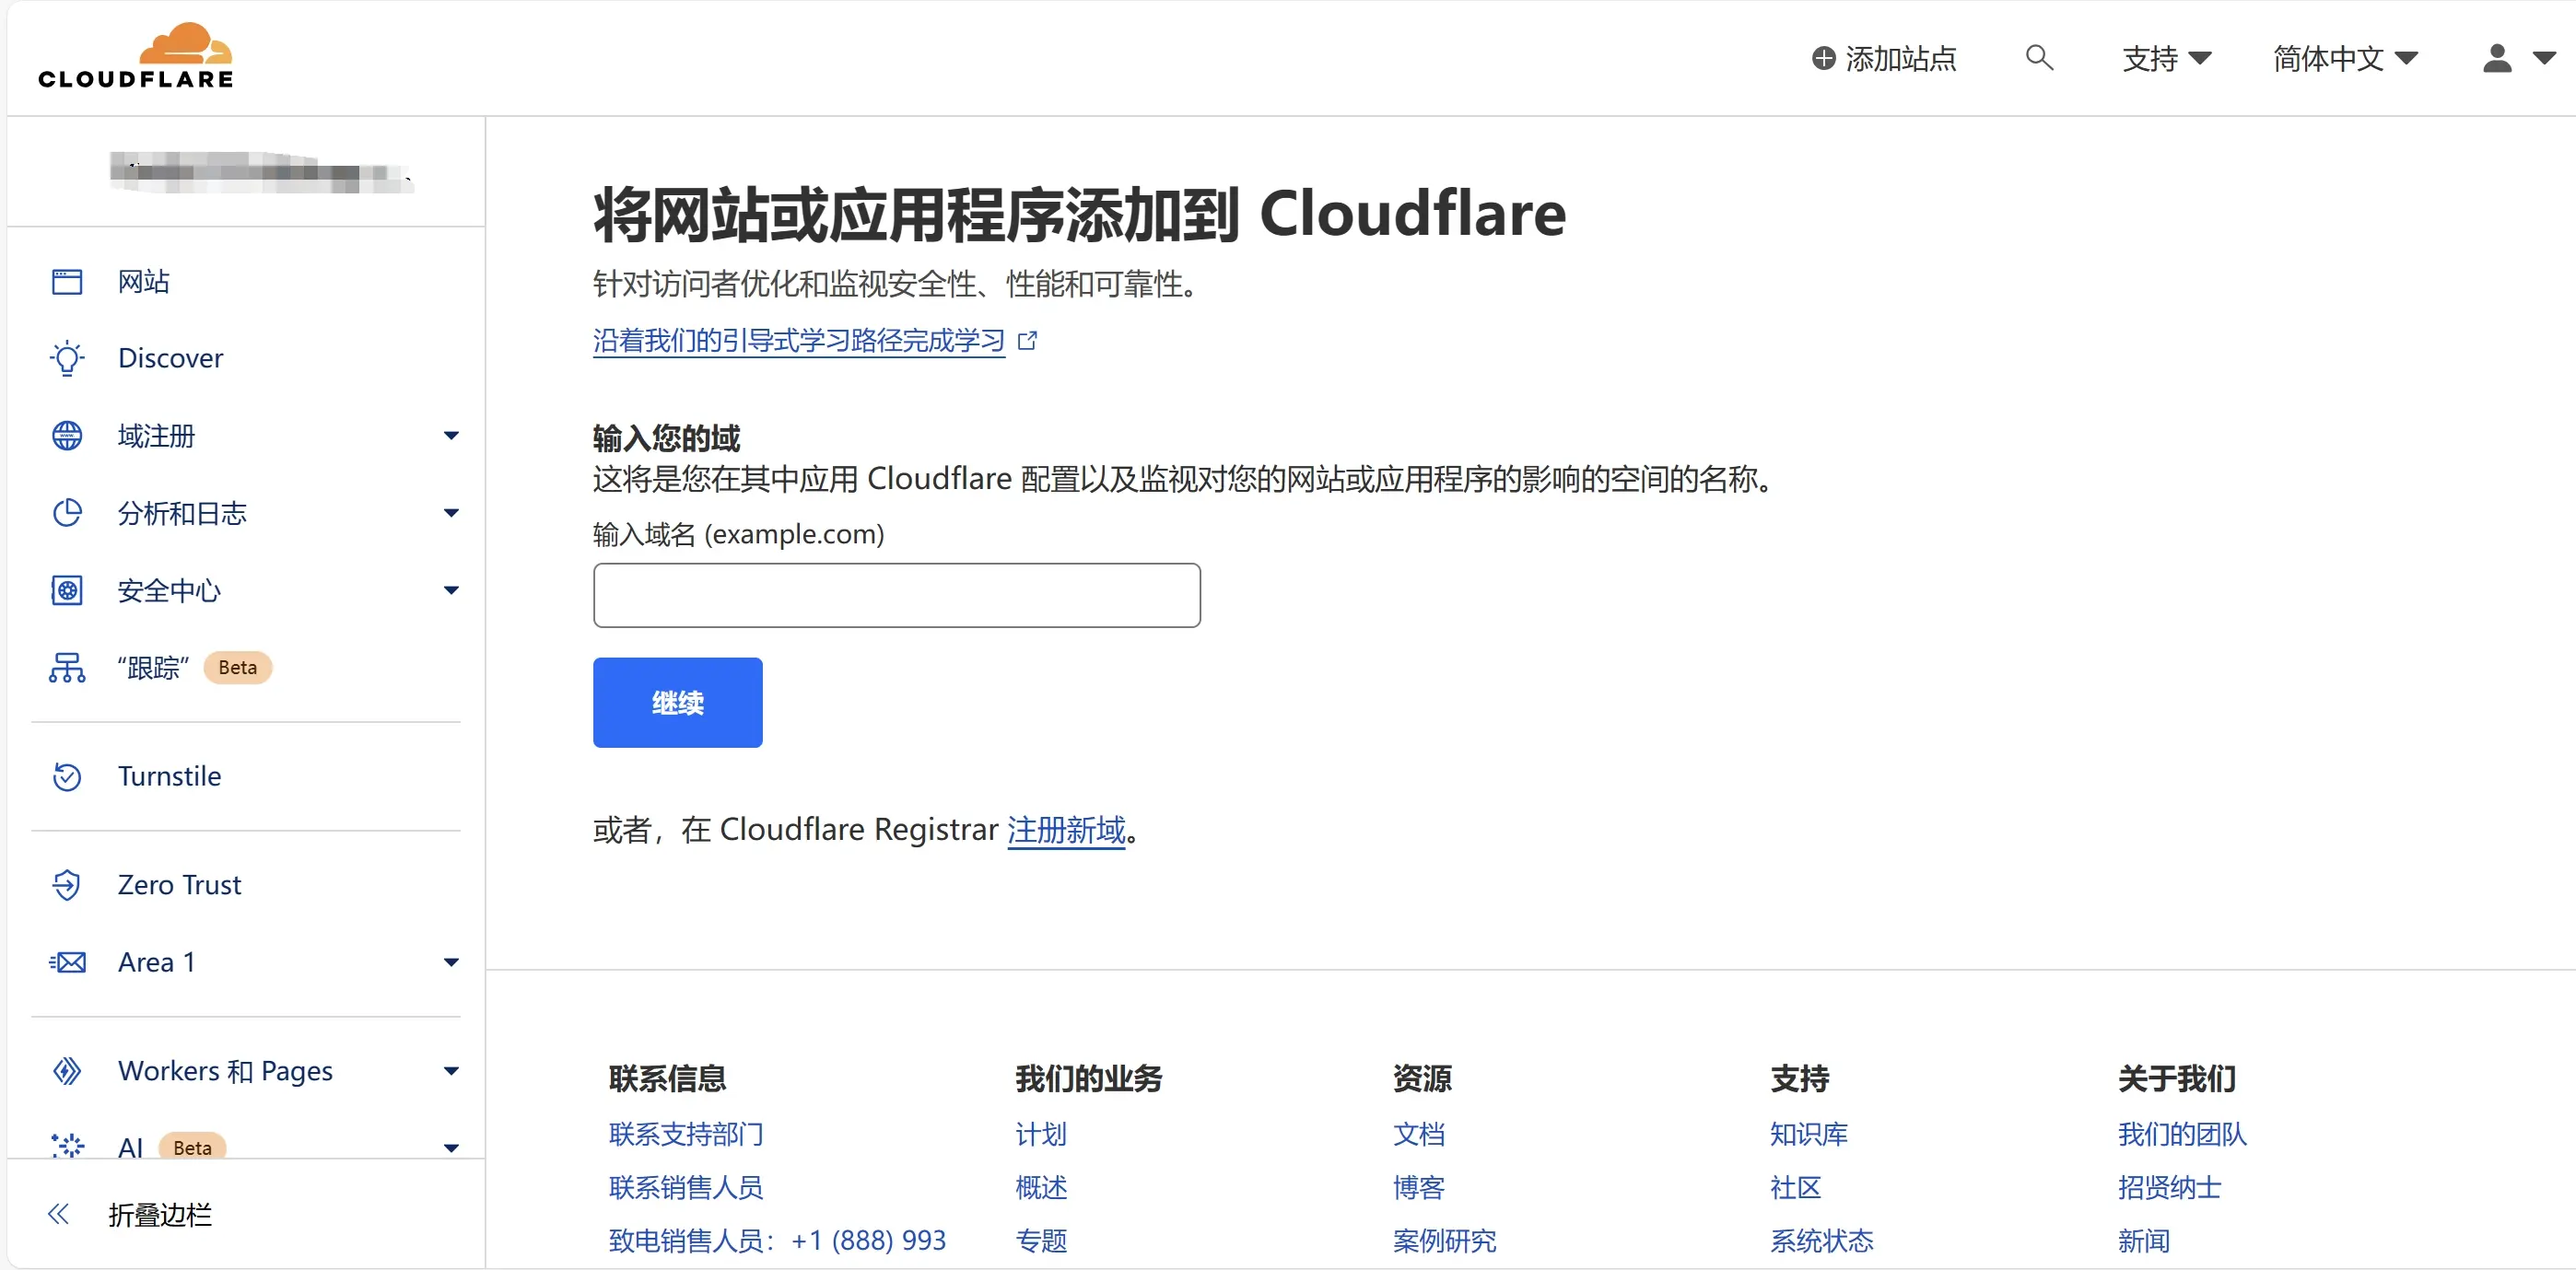The width and height of the screenshot is (2576, 1270).
Task: Expand the Workers 和 Pages section arrow
Action: (451, 1071)
